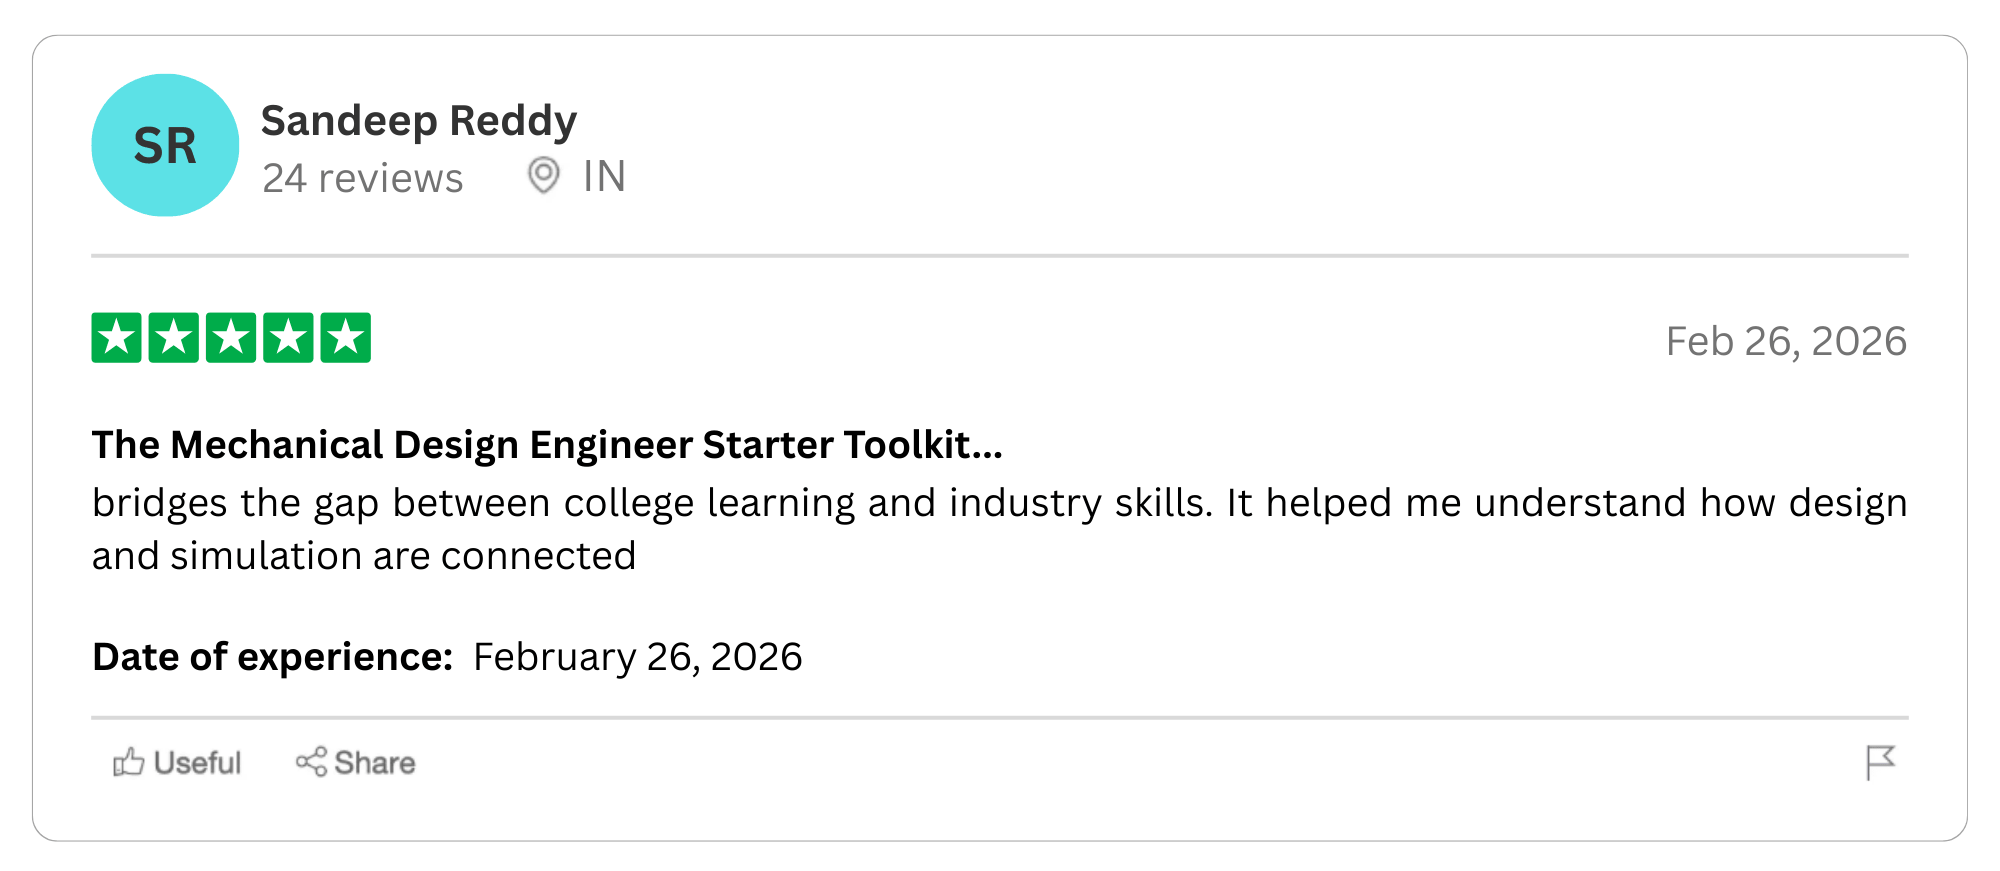Open the Mechanical Design Engineer Starter Toolkit title
Screen dimensions: 2000x871
pos(546,445)
